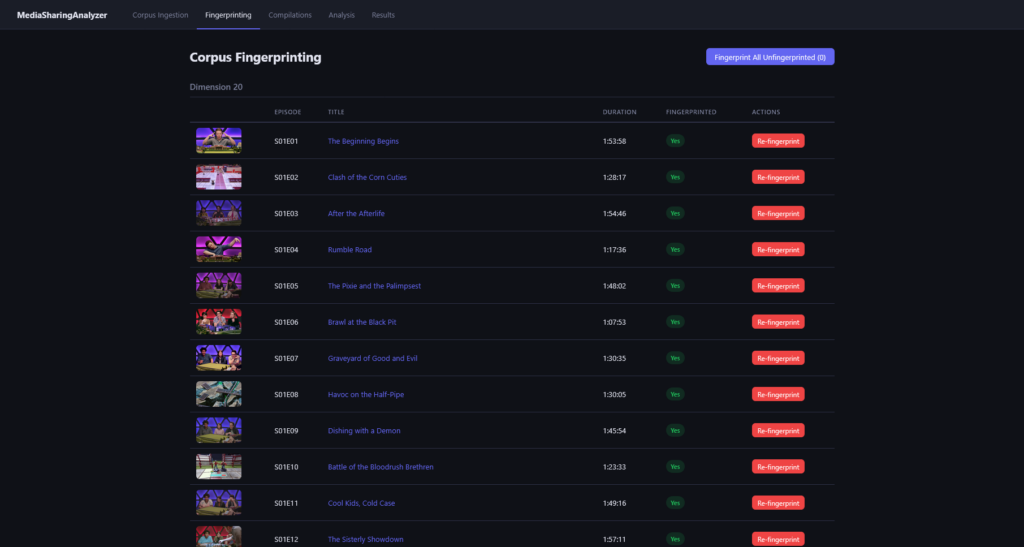1024x547 pixels.
Task: Click thumbnail for S01E01 episode
Action: pyautogui.click(x=218, y=141)
